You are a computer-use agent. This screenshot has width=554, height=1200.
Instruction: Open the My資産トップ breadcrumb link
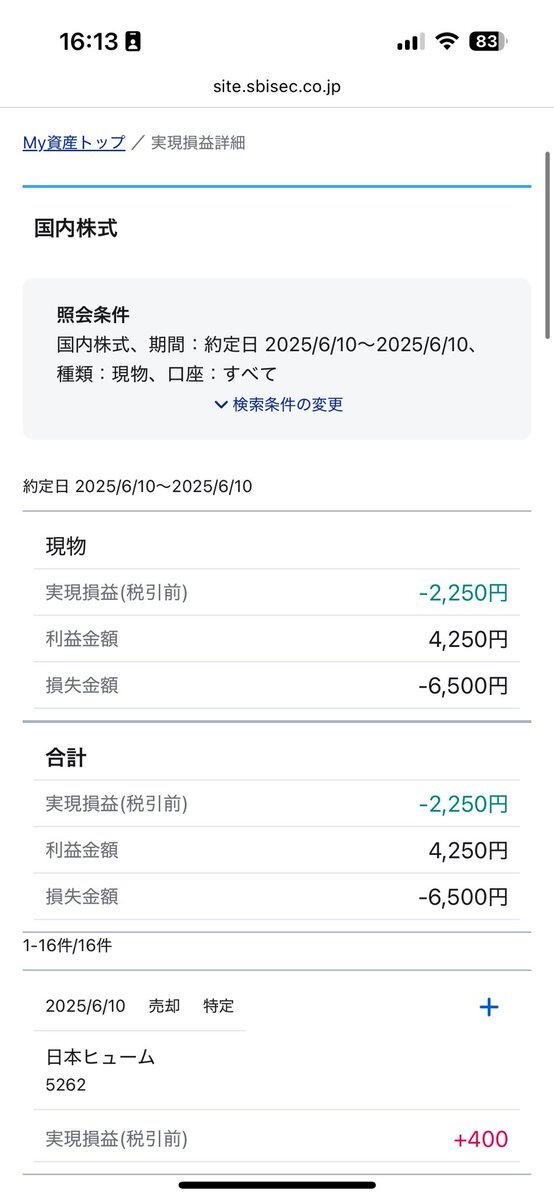click(x=74, y=143)
